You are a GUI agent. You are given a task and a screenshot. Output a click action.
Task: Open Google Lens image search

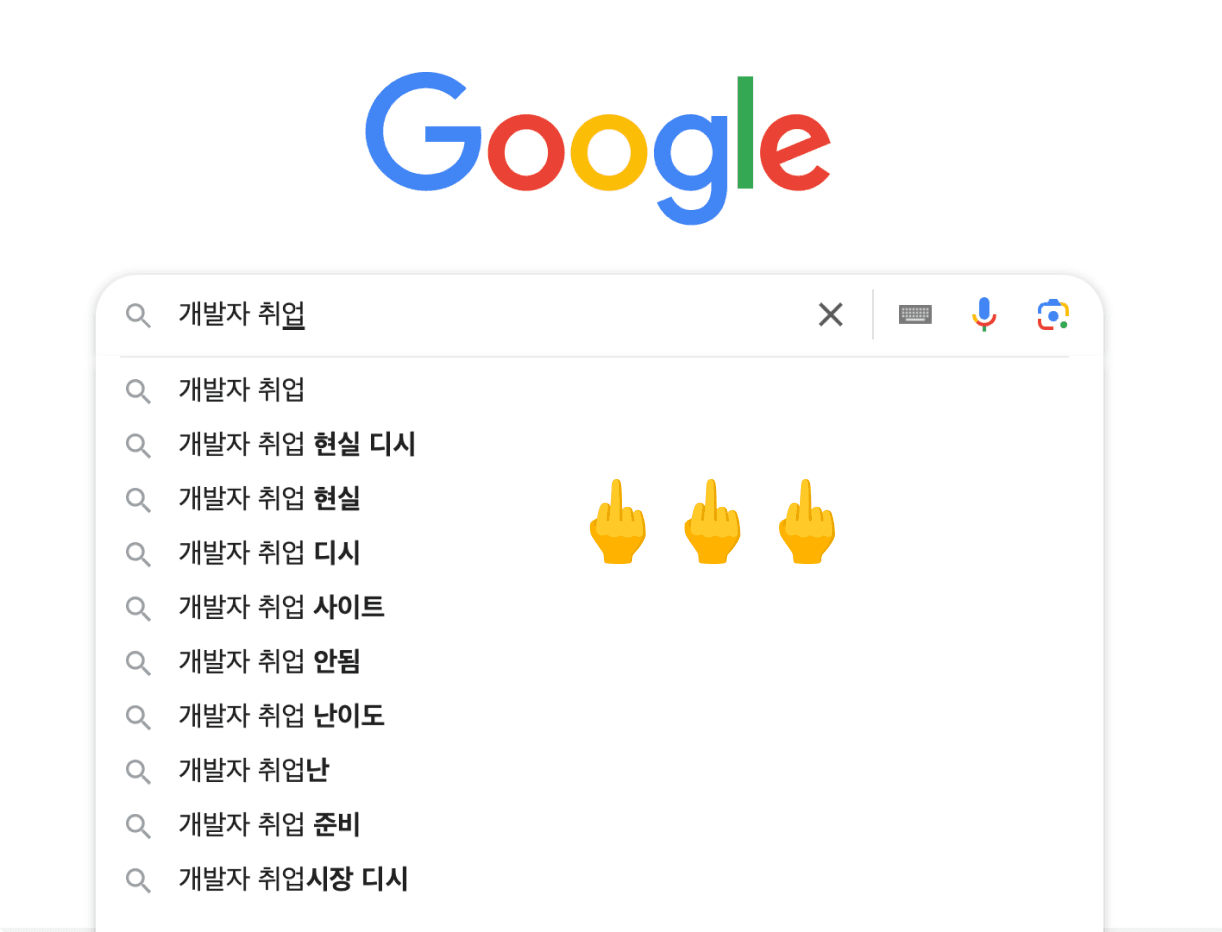point(1052,315)
